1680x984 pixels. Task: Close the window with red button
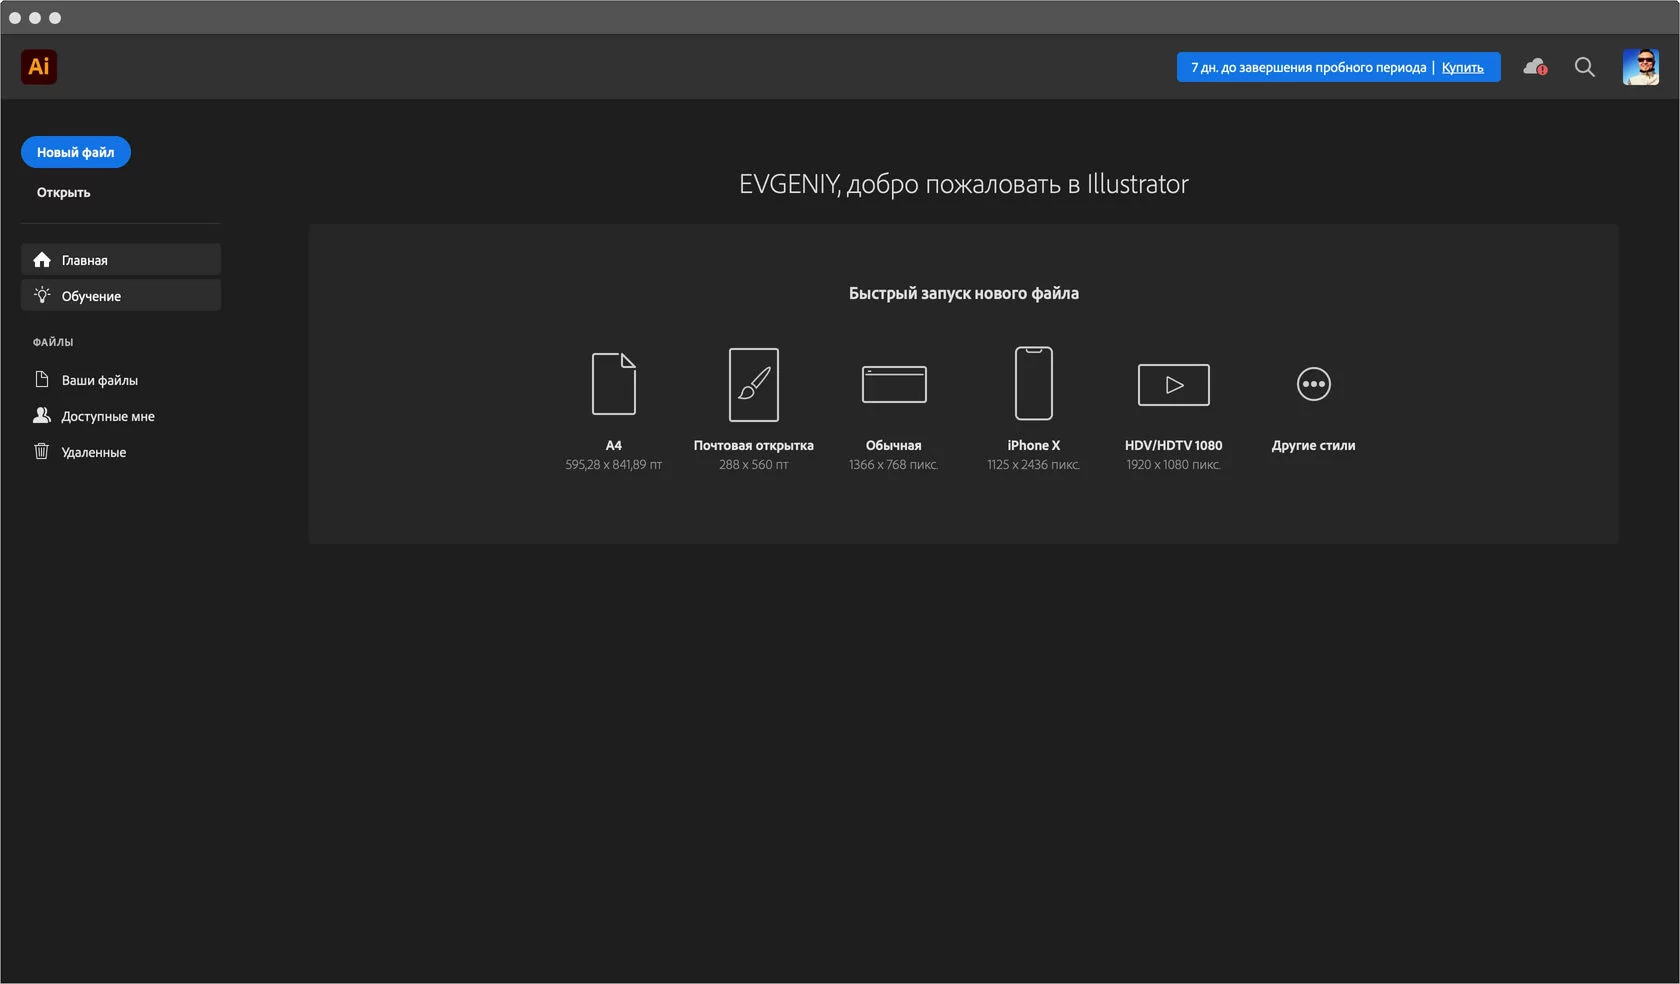(15, 18)
